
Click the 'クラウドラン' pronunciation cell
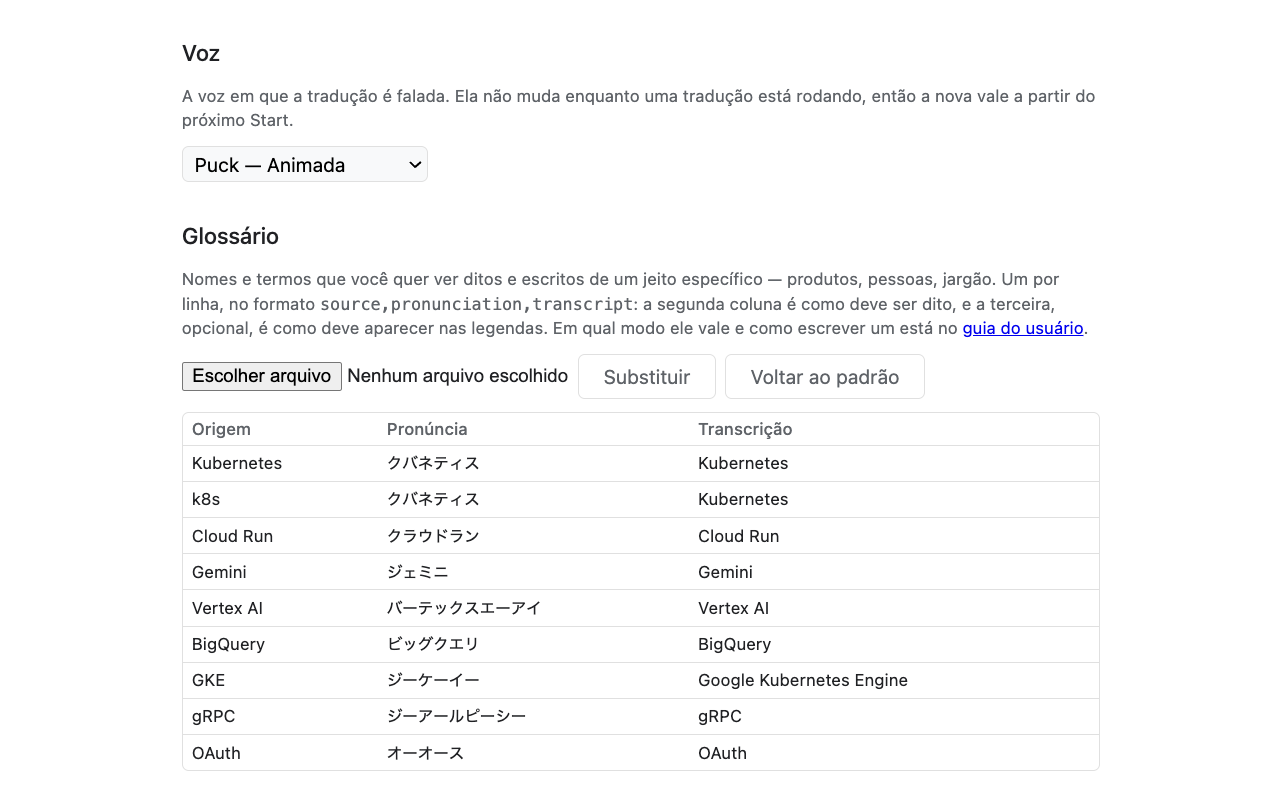click(433, 536)
